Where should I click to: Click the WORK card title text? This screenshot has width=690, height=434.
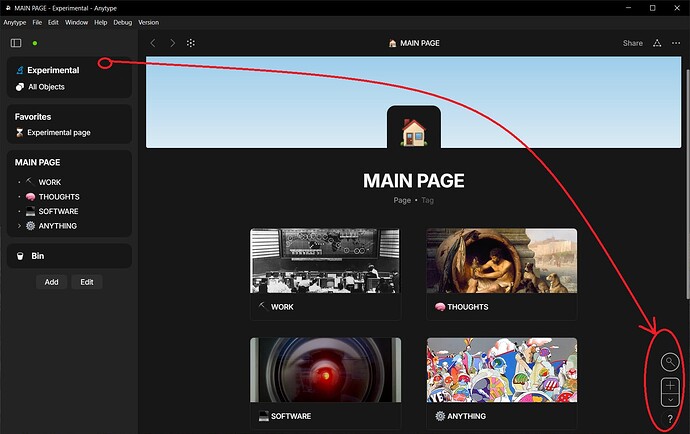pos(282,307)
